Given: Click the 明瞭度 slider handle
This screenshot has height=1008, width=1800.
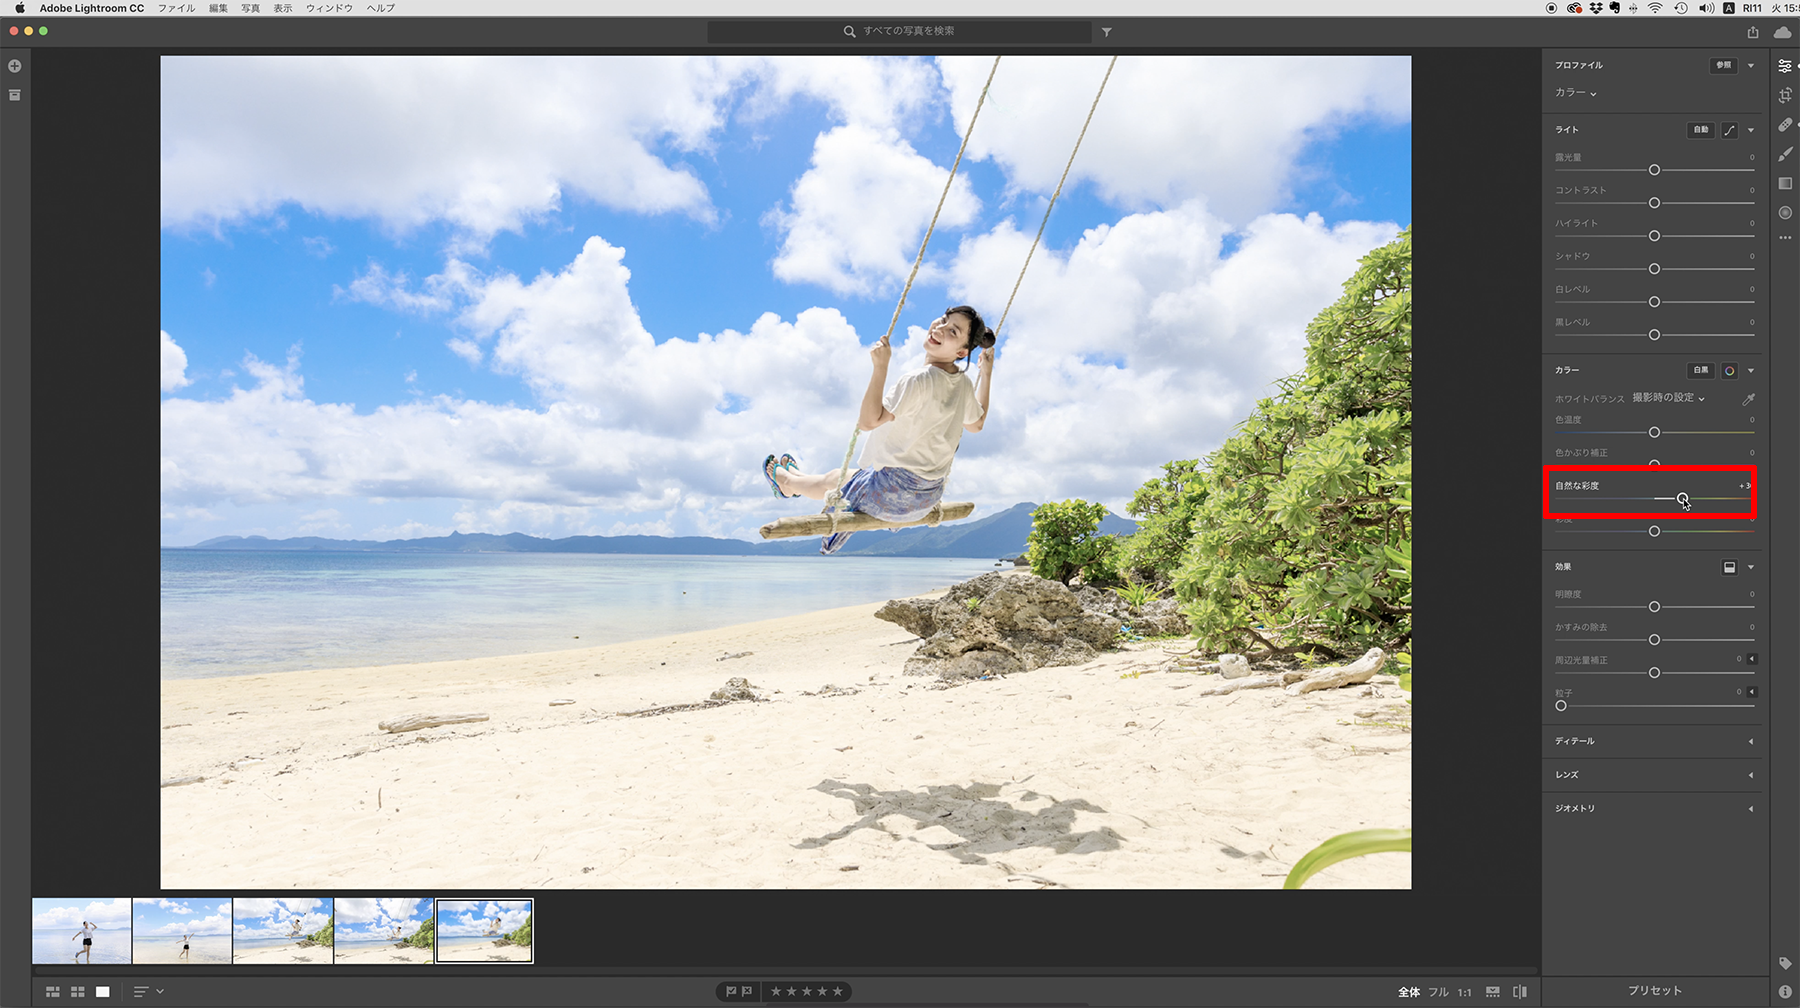Looking at the screenshot, I should pyautogui.click(x=1654, y=607).
